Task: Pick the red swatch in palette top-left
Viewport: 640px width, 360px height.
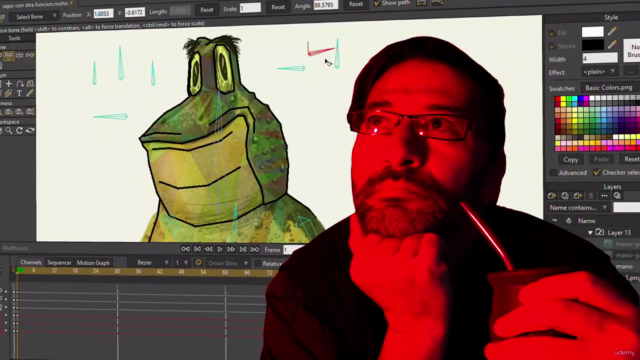Action: (x=558, y=99)
